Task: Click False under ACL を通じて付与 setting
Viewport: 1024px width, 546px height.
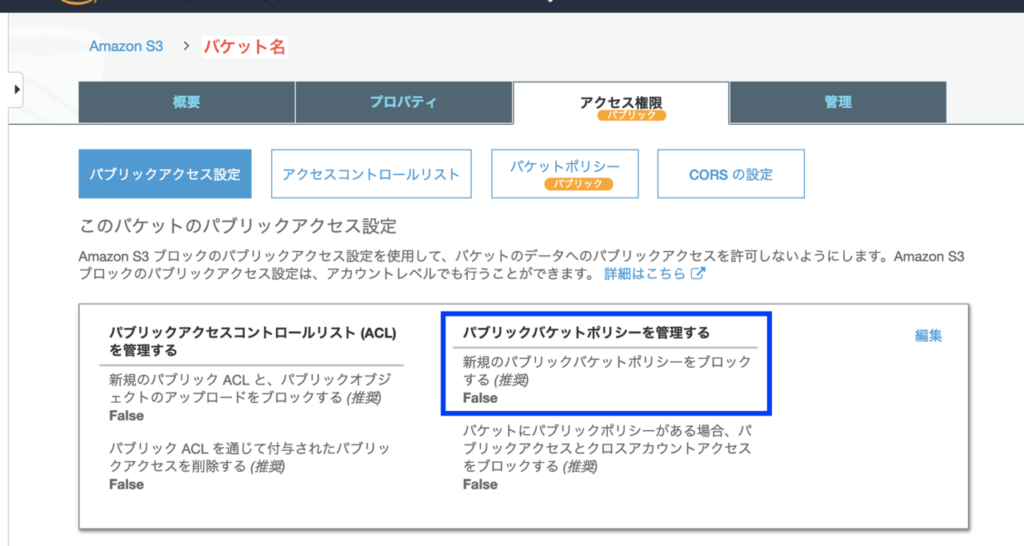Action: click(126, 484)
